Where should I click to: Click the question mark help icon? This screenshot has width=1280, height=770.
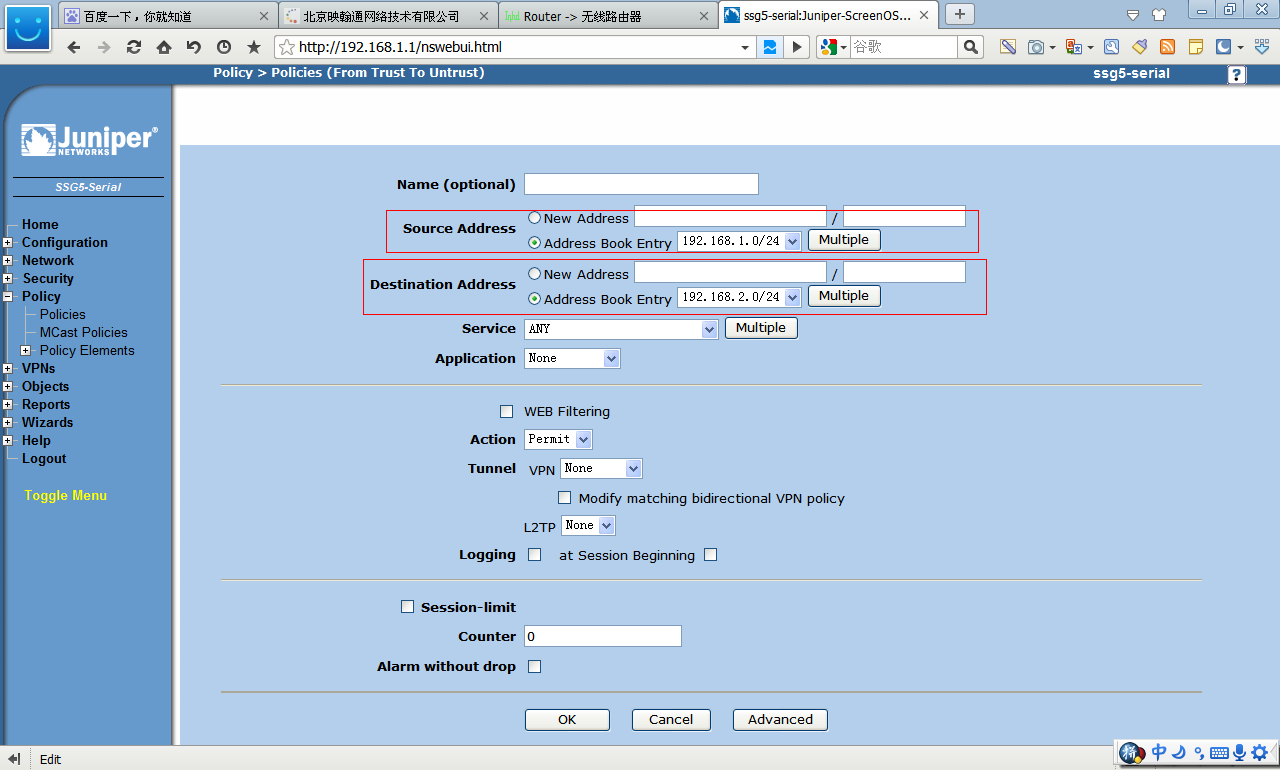pyautogui.click(x=1237, y=74)
